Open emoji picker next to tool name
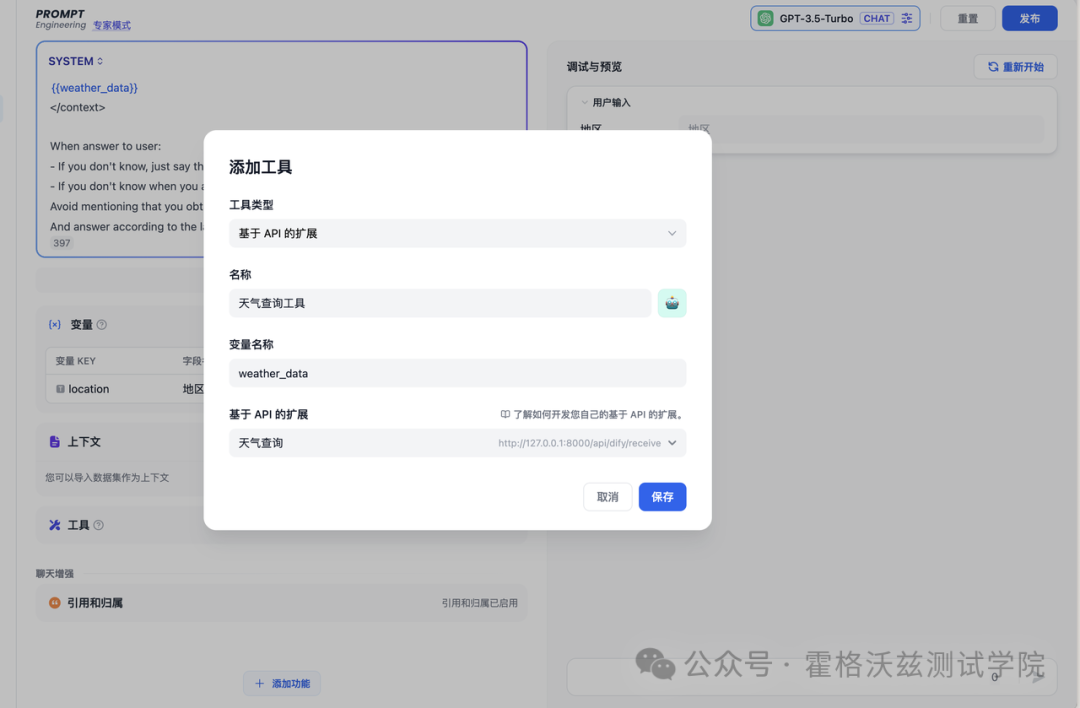Screen dimensions: 1080x708 click(671, 302)
